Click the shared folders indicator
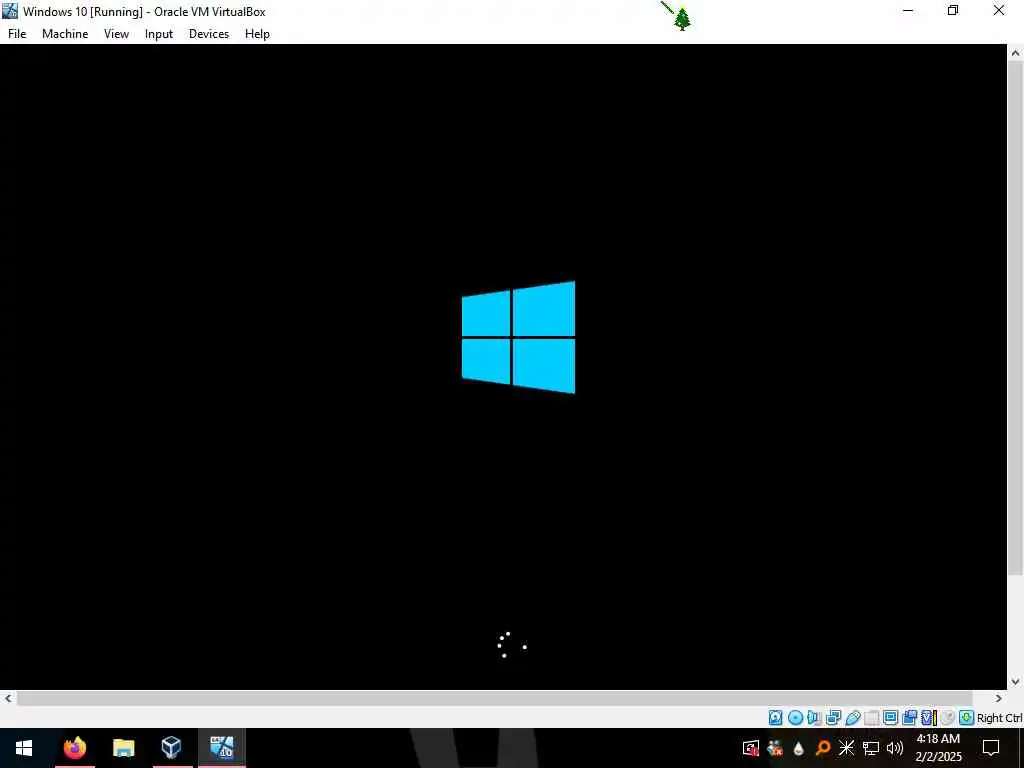The width and height of the screenshot is (1024, 768). point(872,718)
